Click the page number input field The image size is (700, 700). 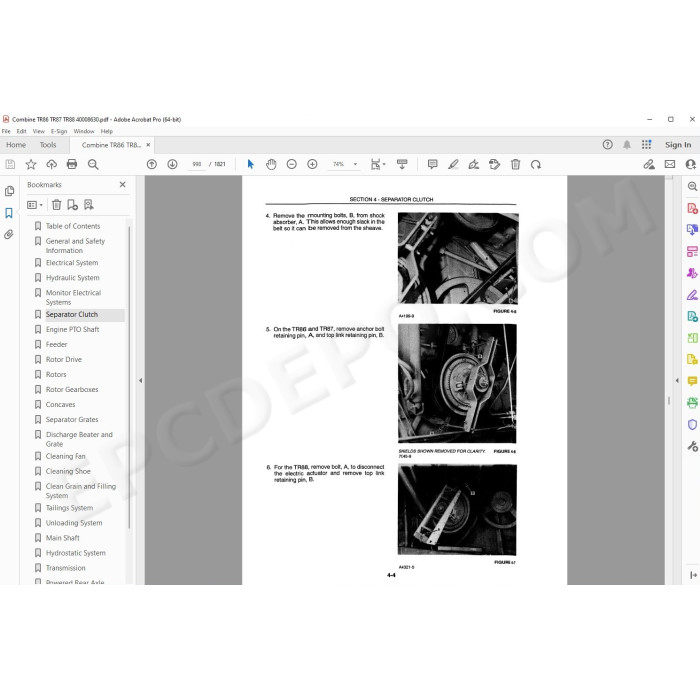(x=196, y=164)
